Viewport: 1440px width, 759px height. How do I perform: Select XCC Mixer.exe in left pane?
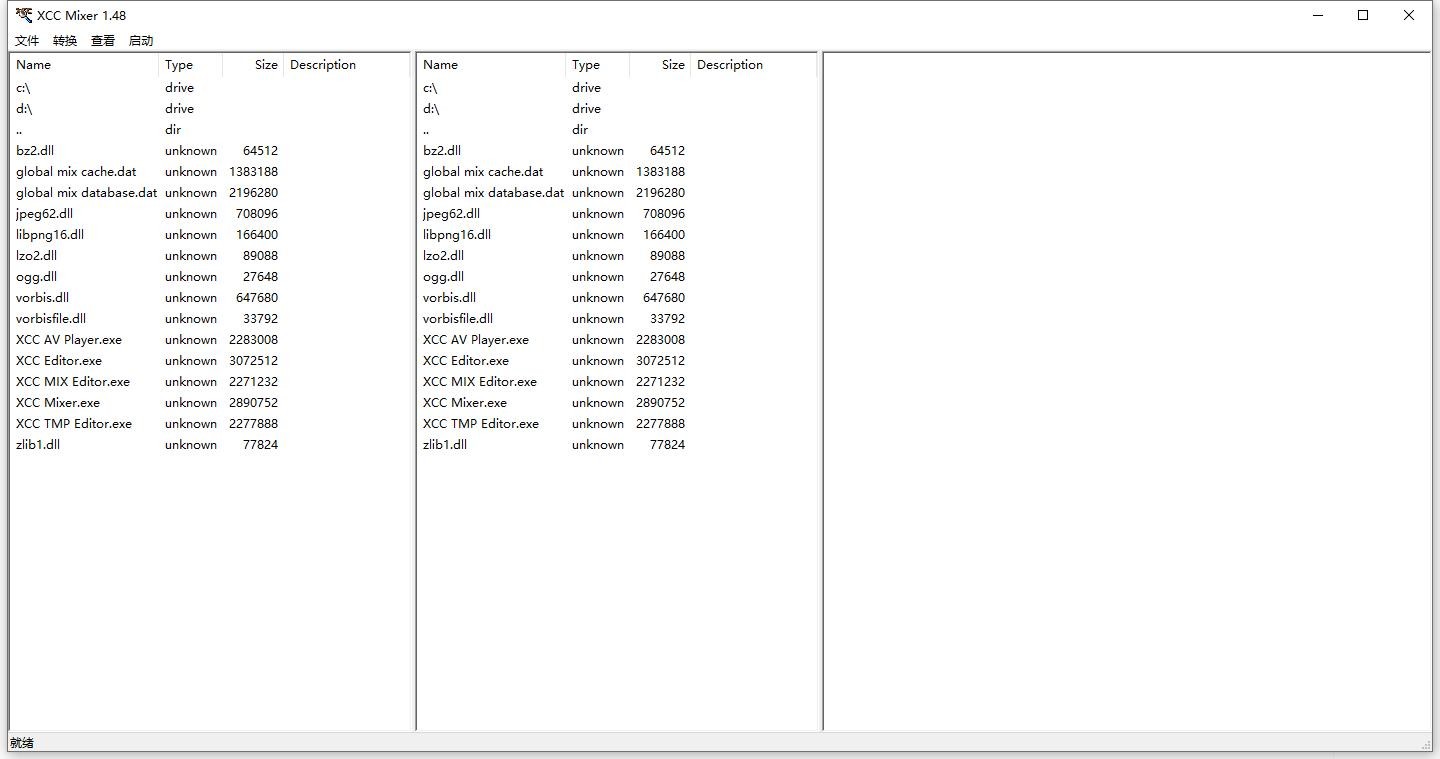pyautogui.click(x=58, y=403)
